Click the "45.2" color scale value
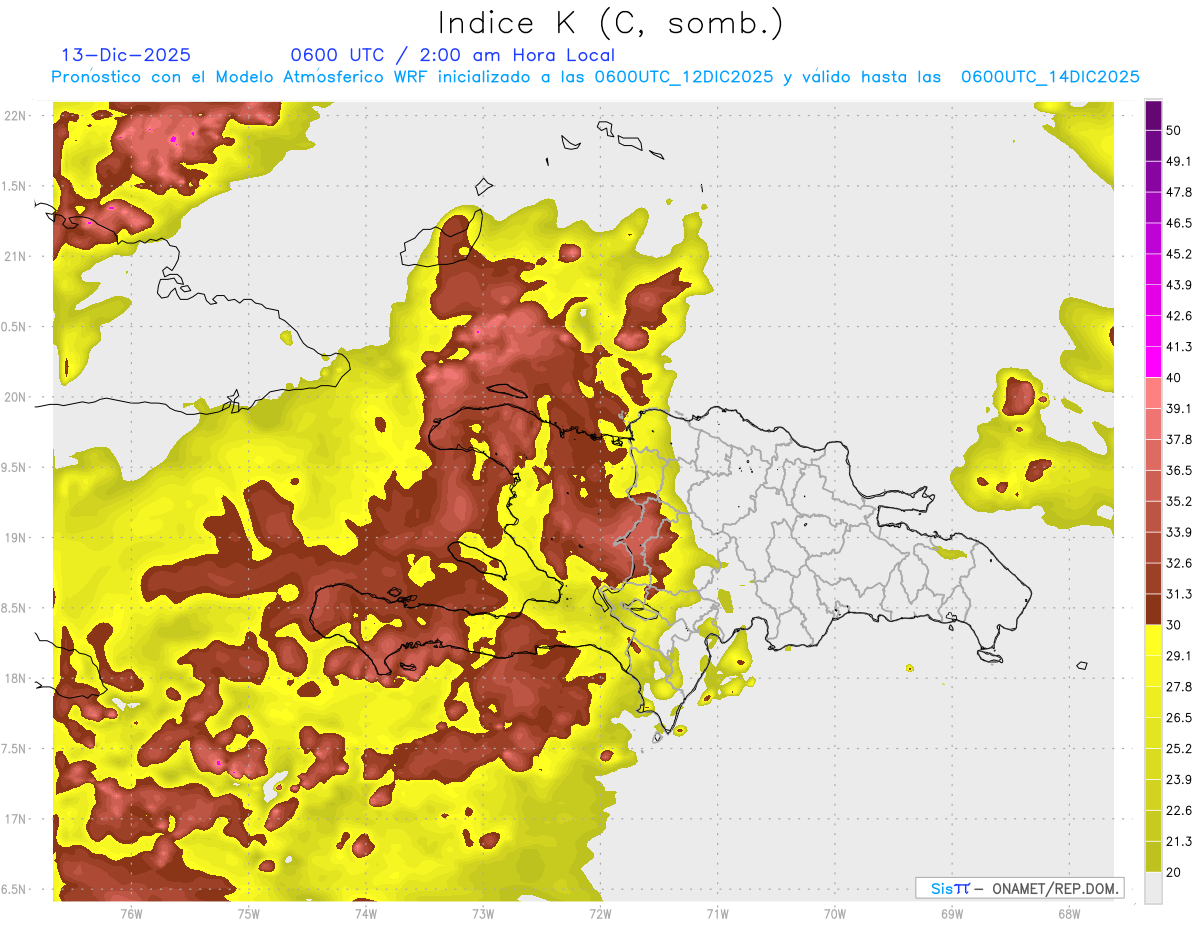The height and width of the screenshot is (927, 1200). click(1179, 254)
